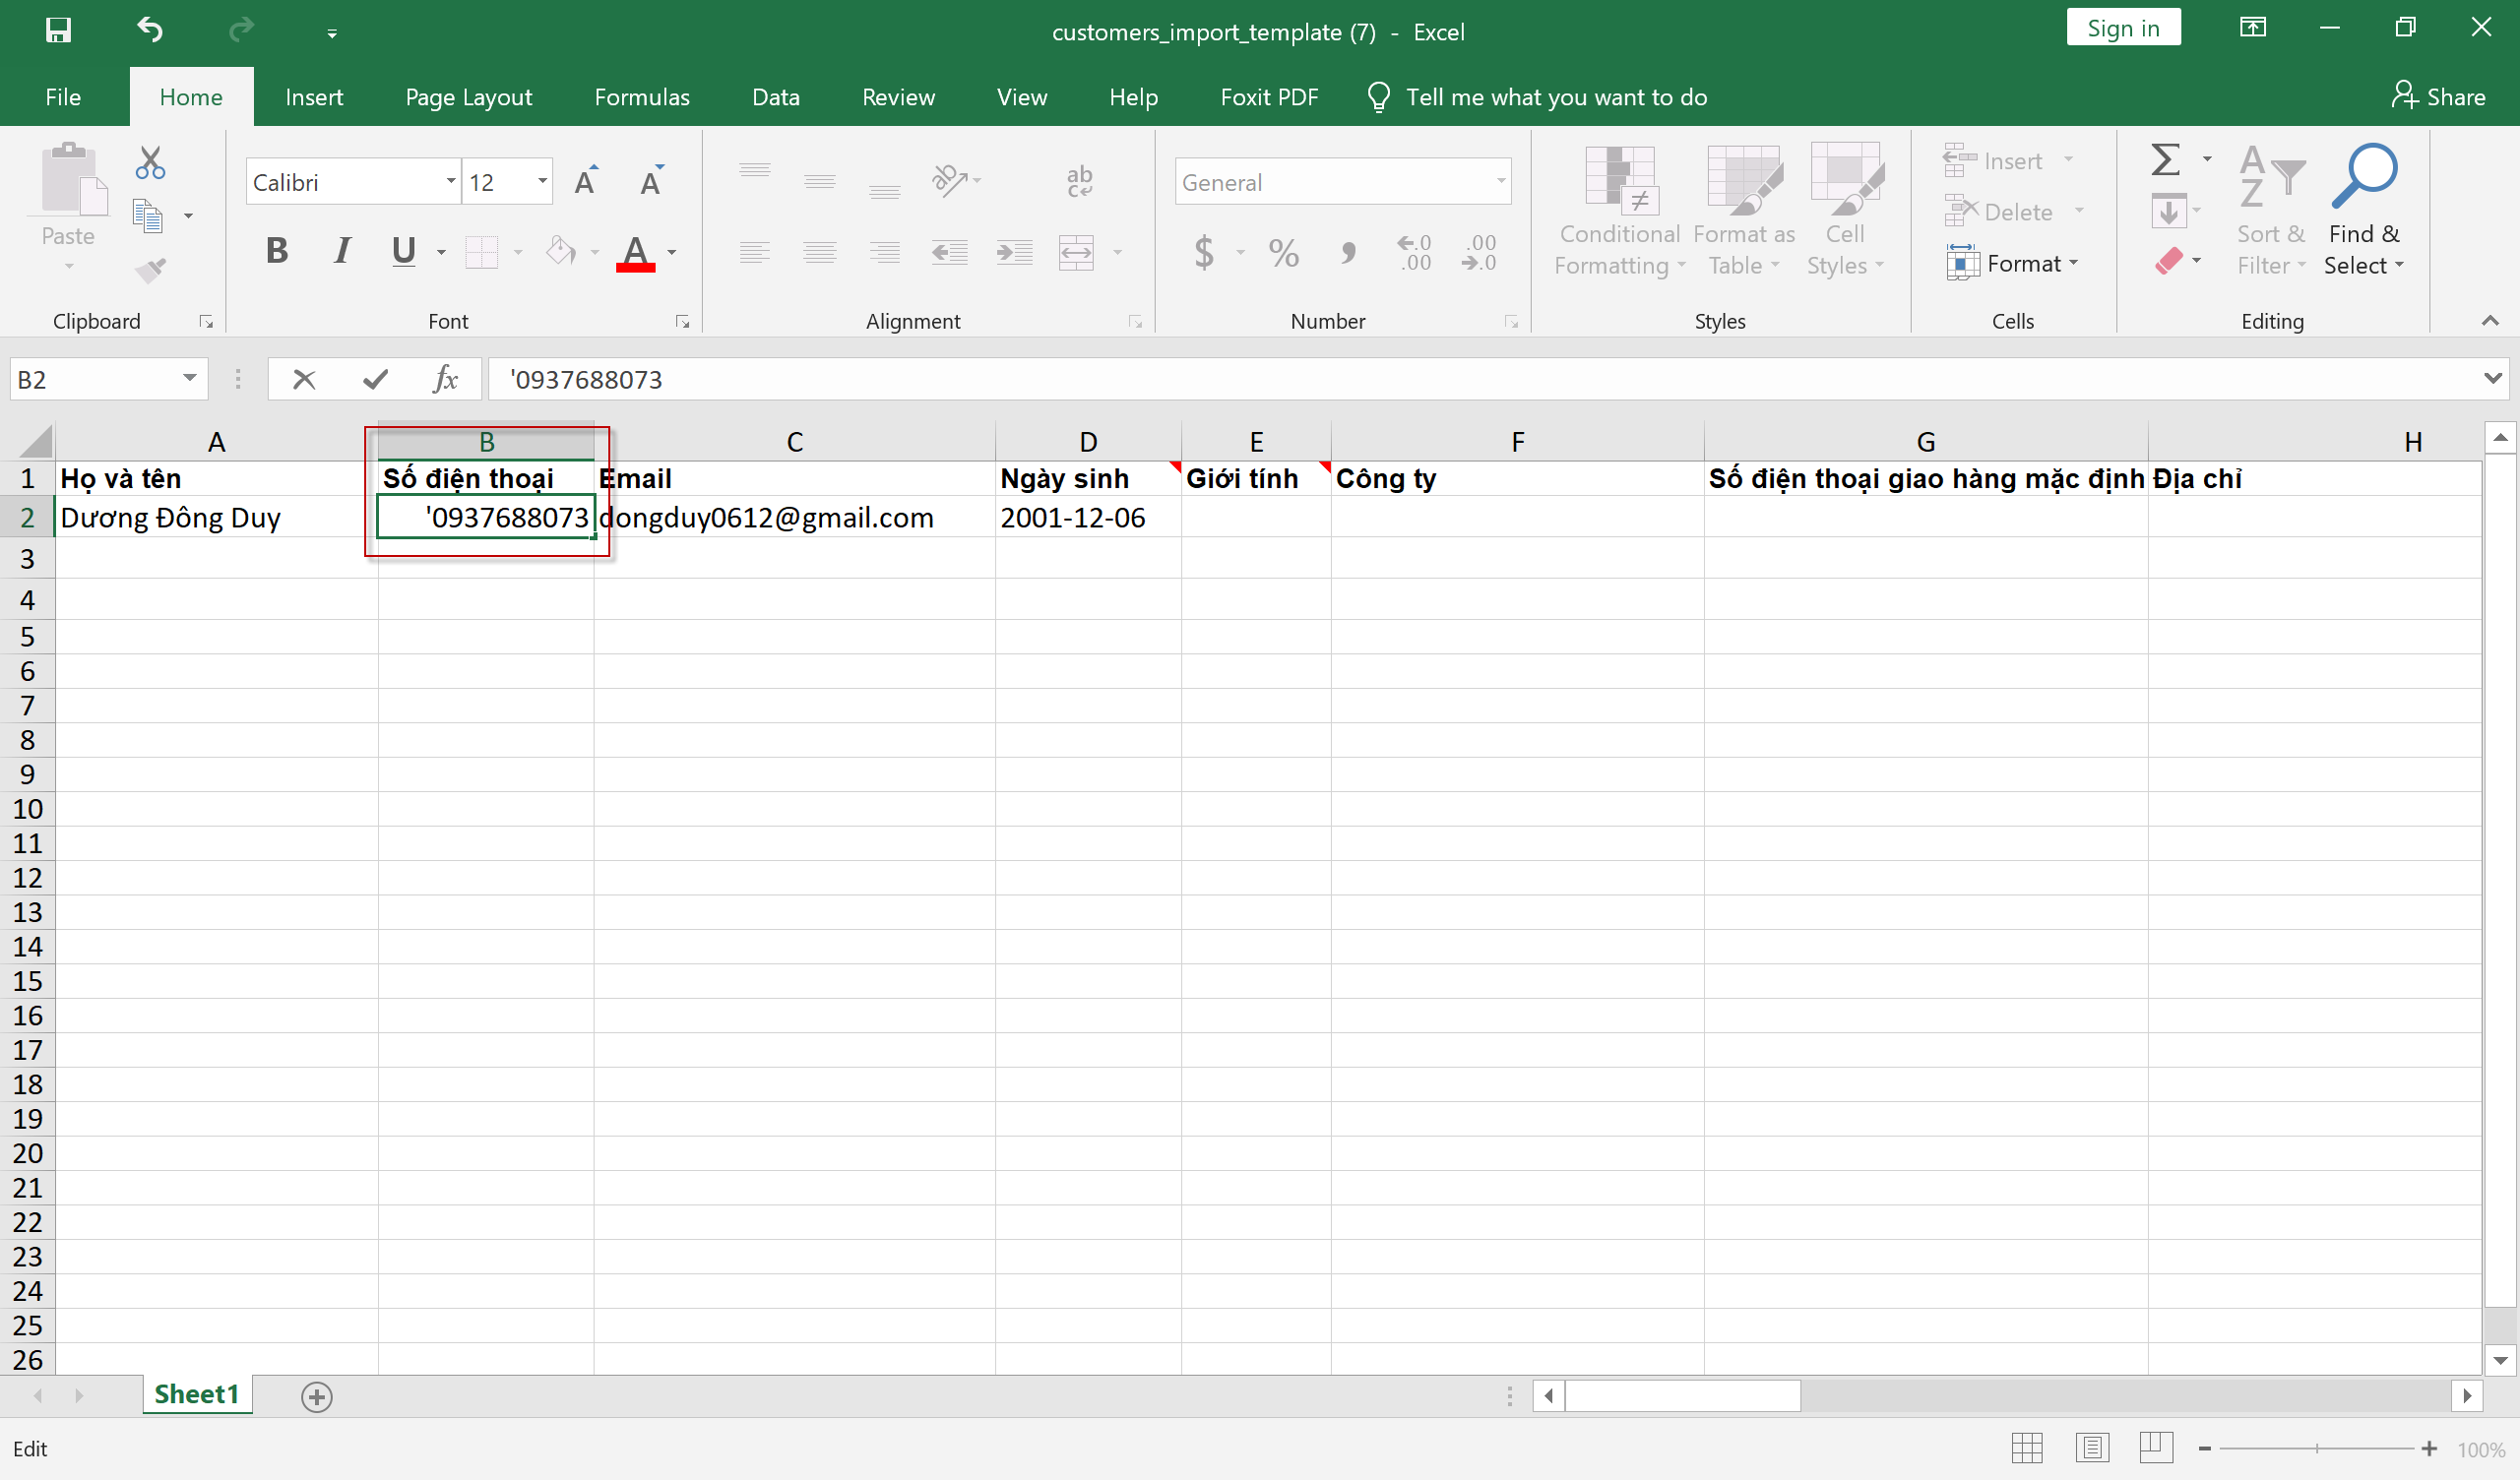Toggle Italic formatting

[342, 251]
